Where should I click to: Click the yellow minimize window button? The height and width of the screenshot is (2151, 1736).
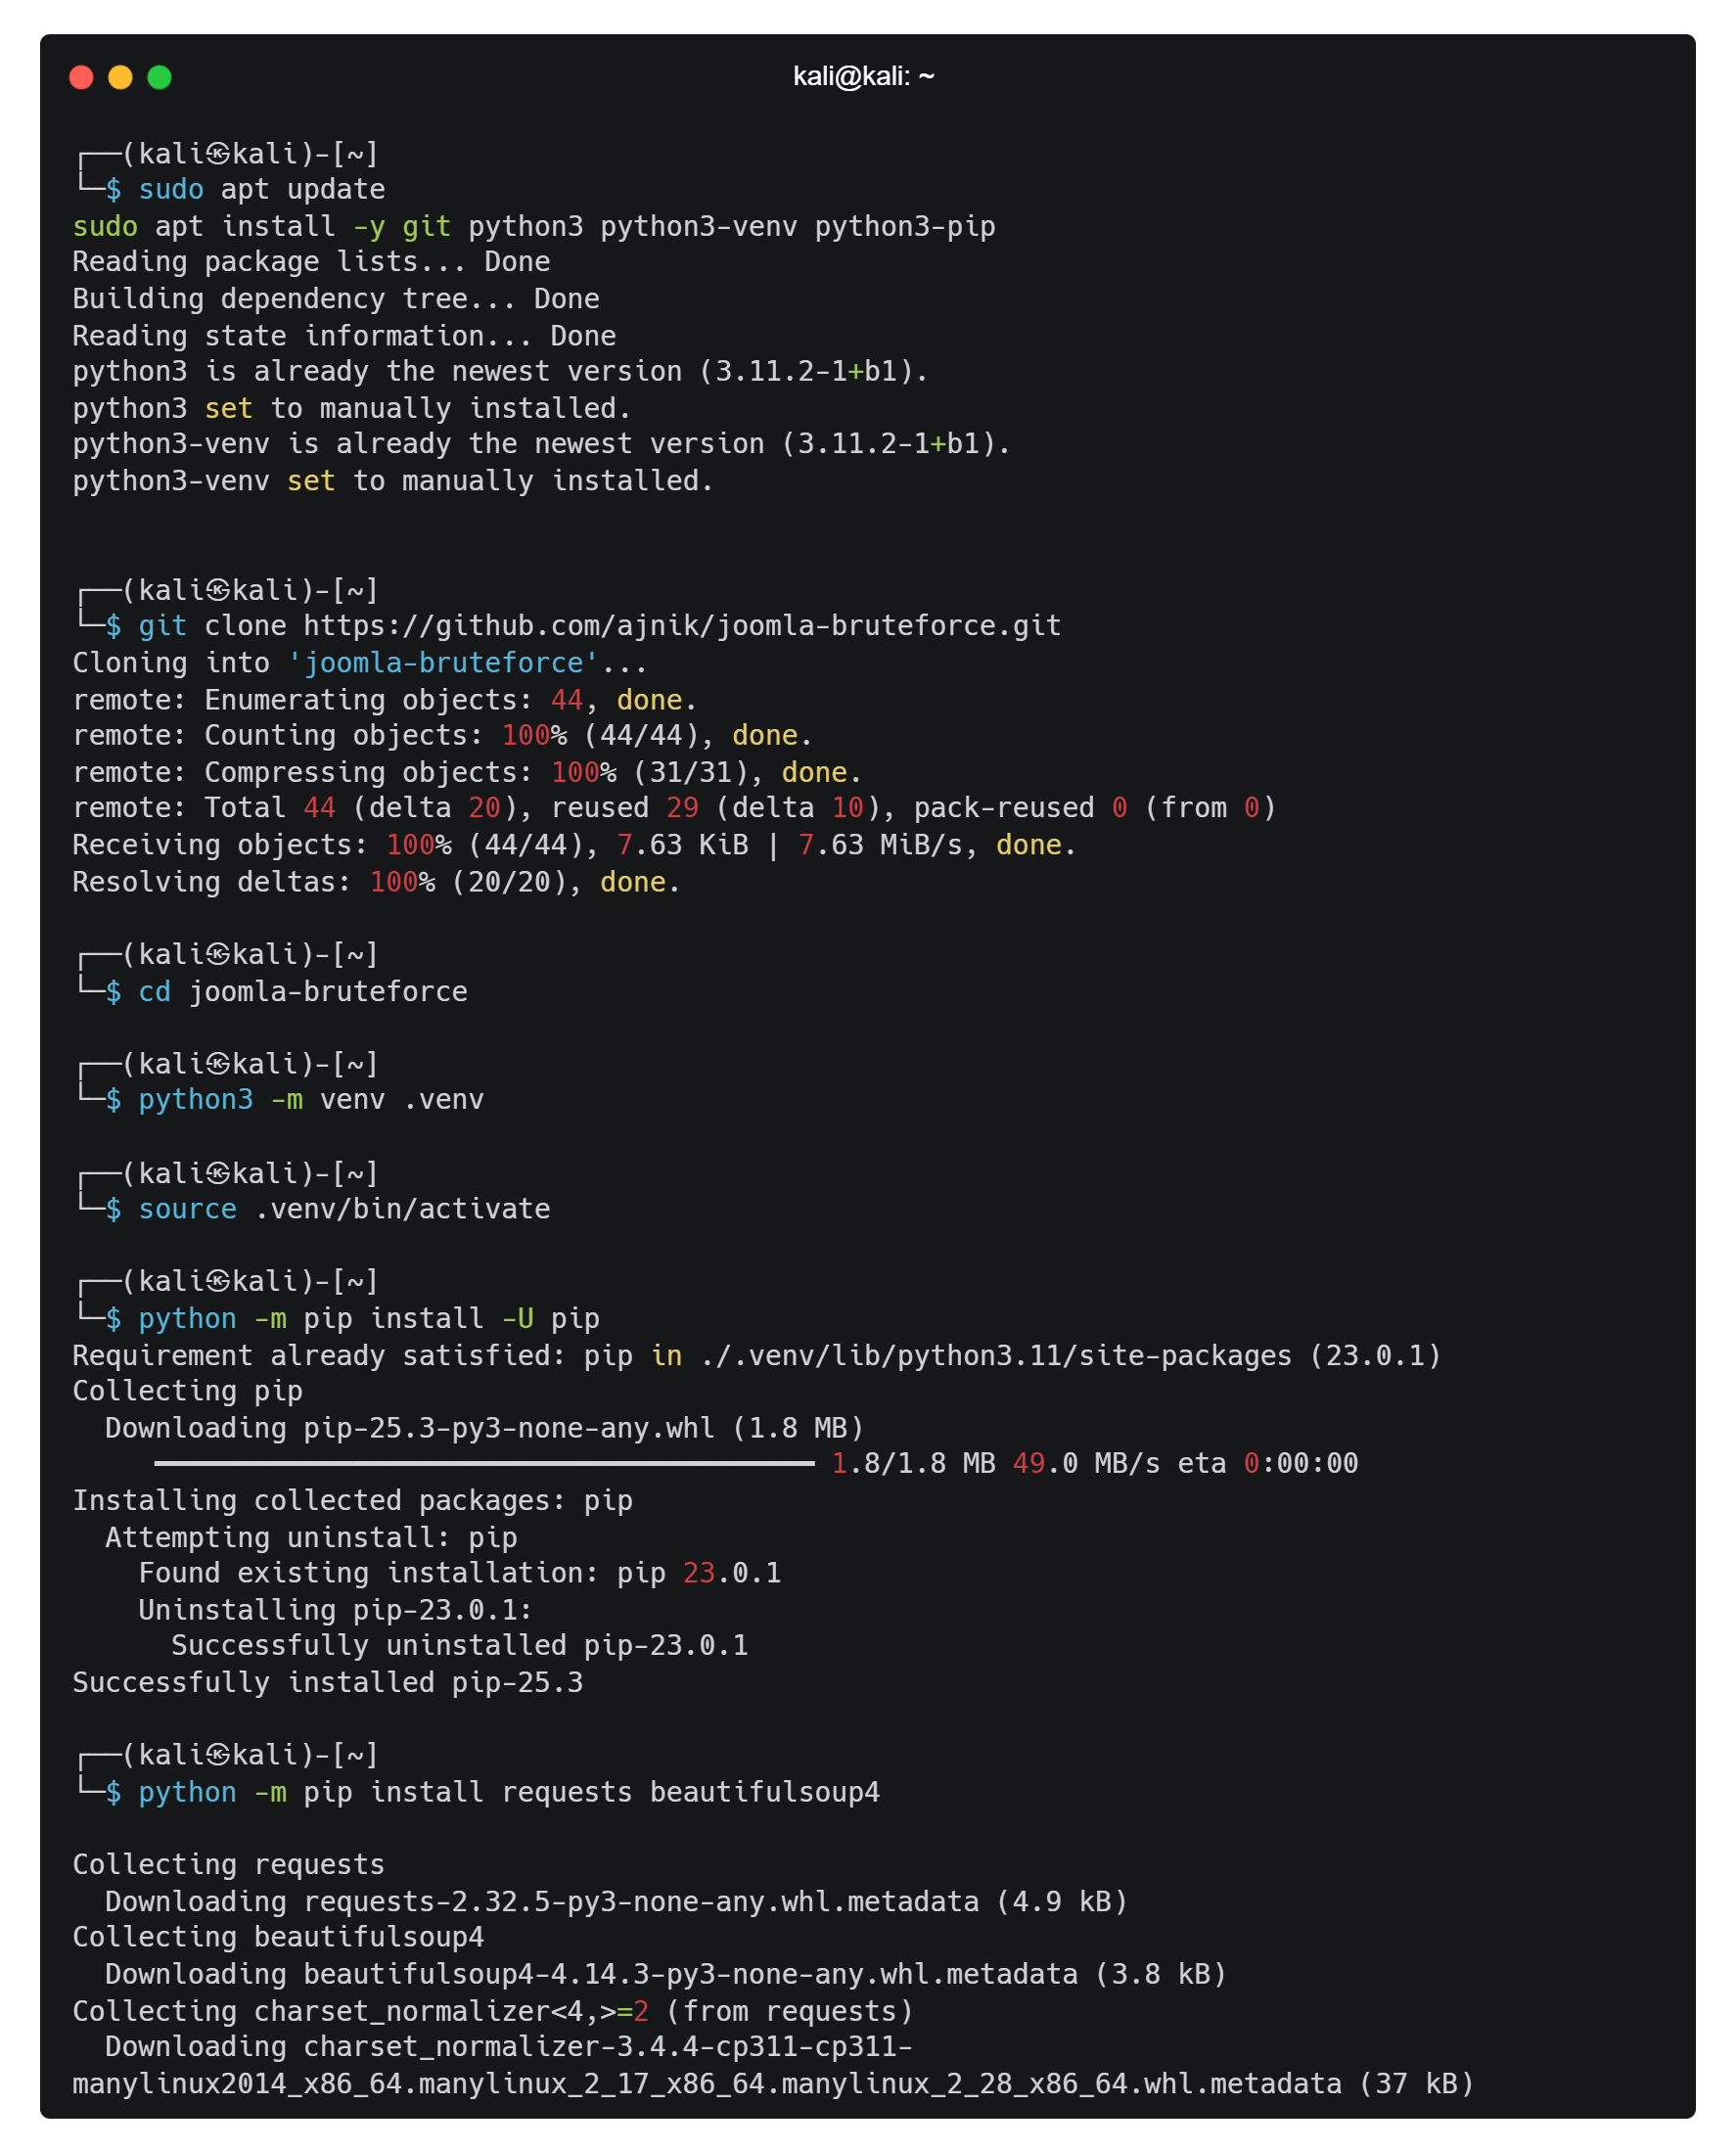pyautogui.click(x=120, y=76)
